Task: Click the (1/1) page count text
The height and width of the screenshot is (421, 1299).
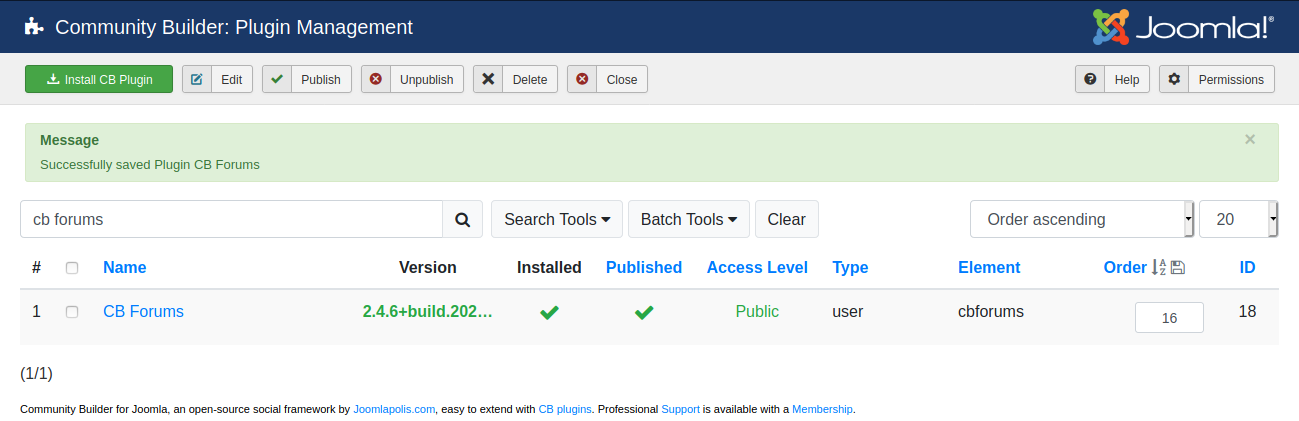Action: click(x=36, y=373)
